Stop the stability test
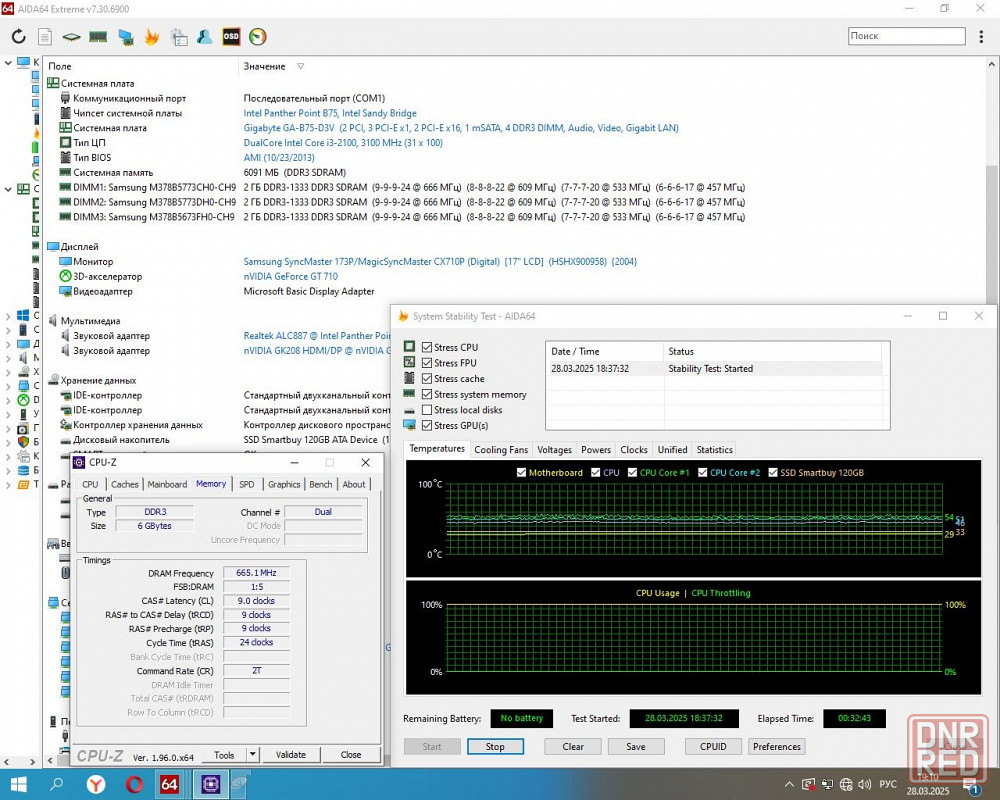Viewport: 1000px width, 800px height. [495, 746]
